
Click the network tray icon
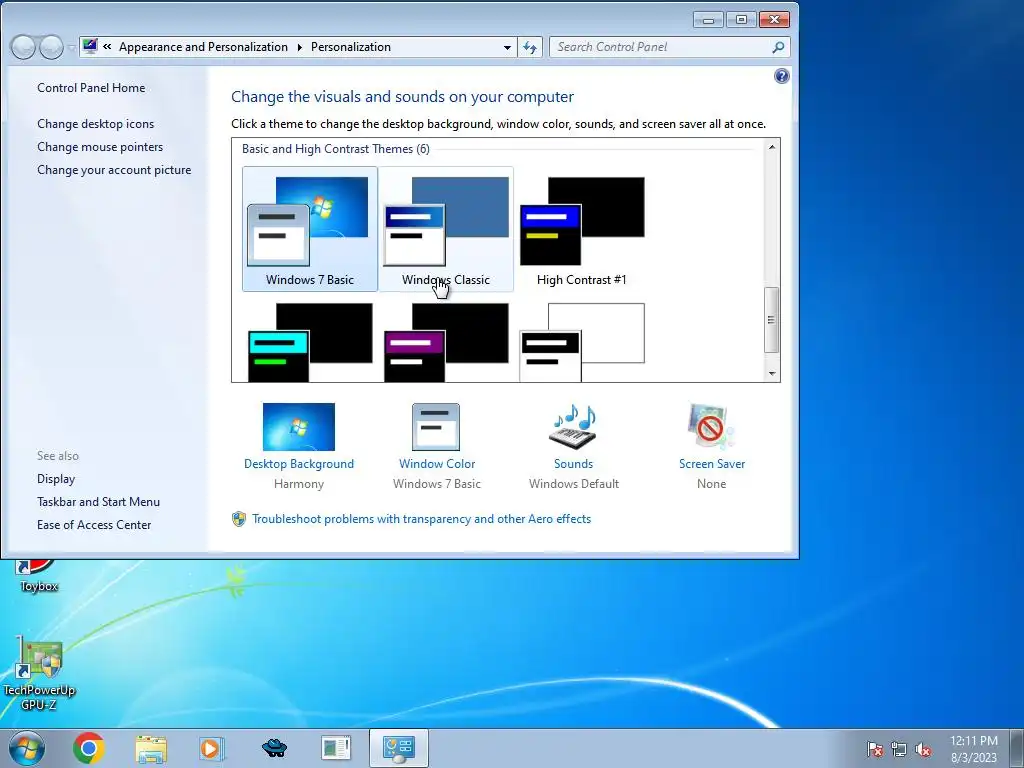click(899, 749)
